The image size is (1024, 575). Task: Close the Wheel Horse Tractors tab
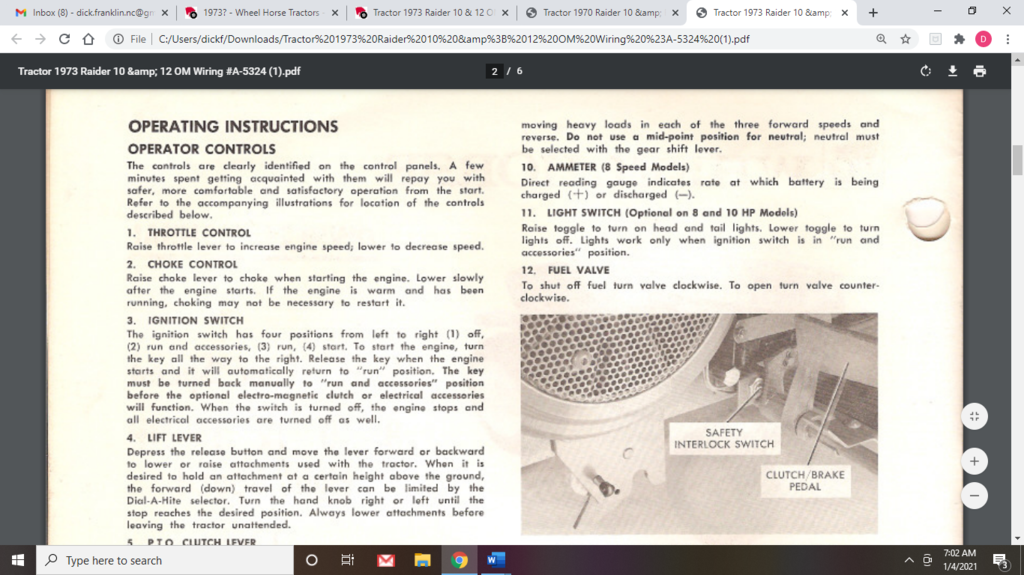click(x=335, y=12)
